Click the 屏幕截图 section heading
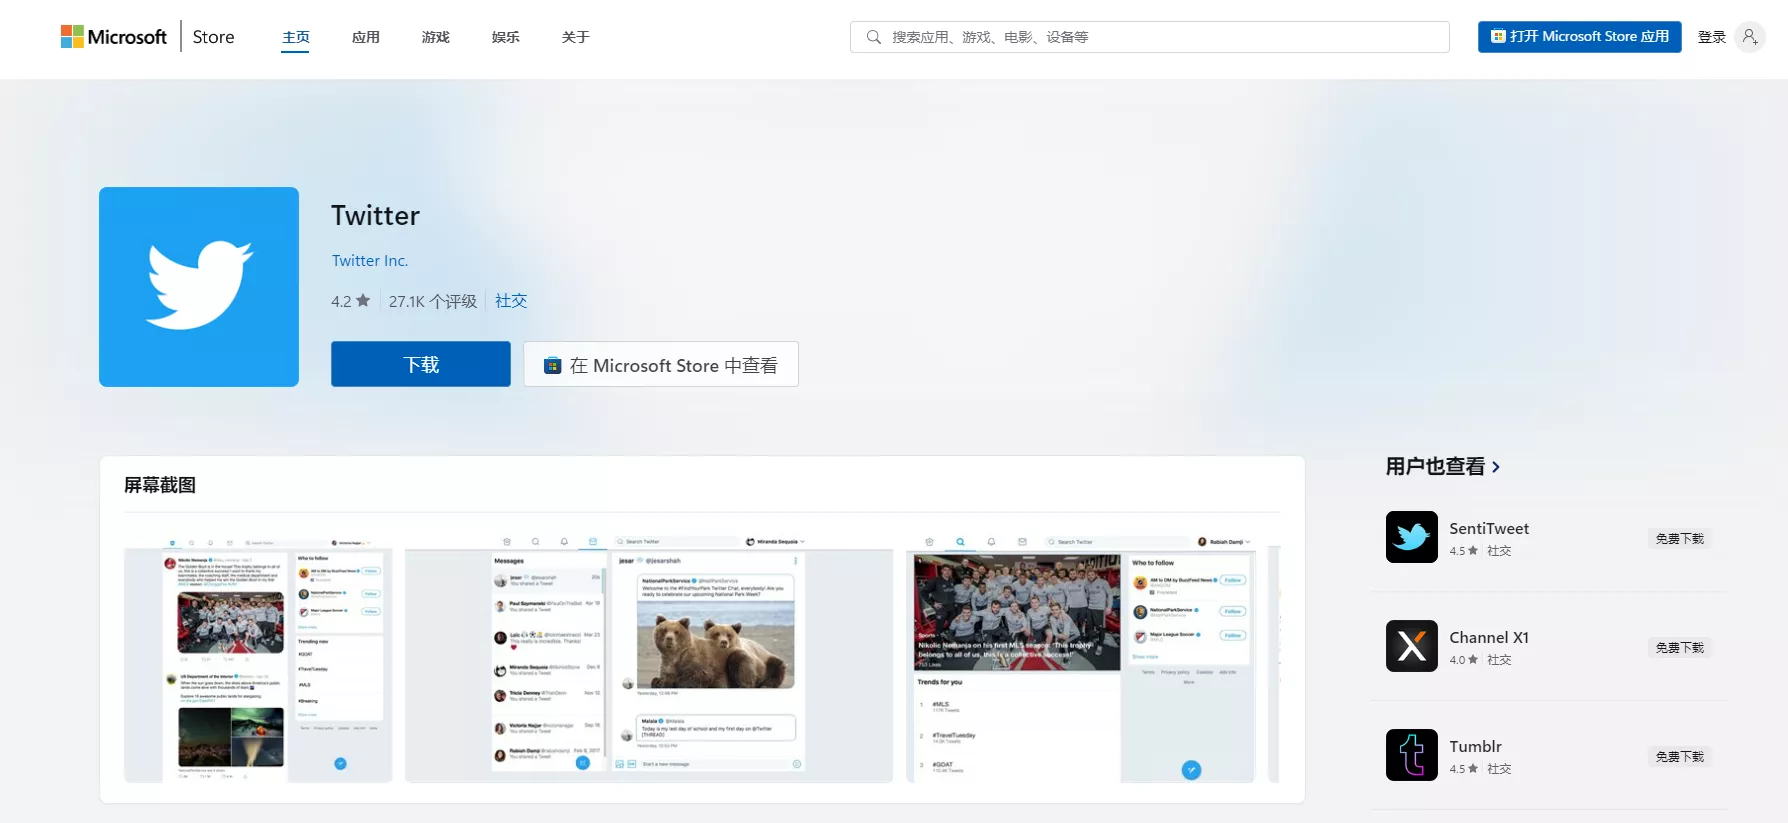The height and width of the screenshot is (823, 1788). click(x=160, y=485)
